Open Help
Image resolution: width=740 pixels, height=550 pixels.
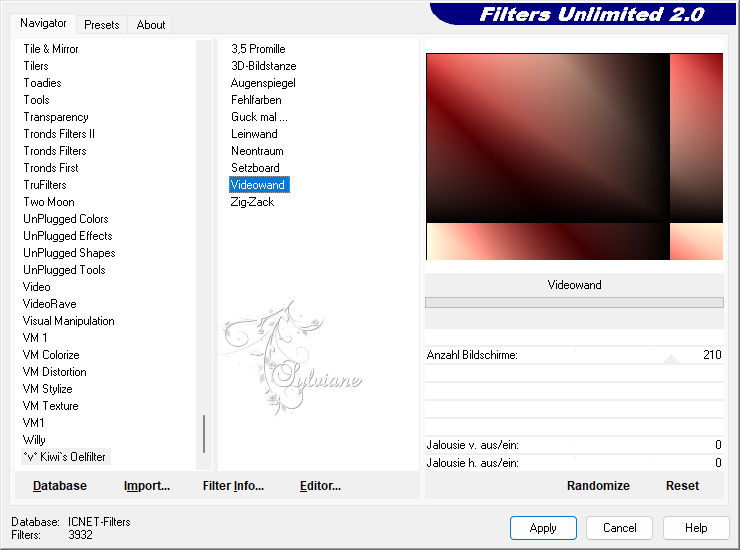click(696, 527)
